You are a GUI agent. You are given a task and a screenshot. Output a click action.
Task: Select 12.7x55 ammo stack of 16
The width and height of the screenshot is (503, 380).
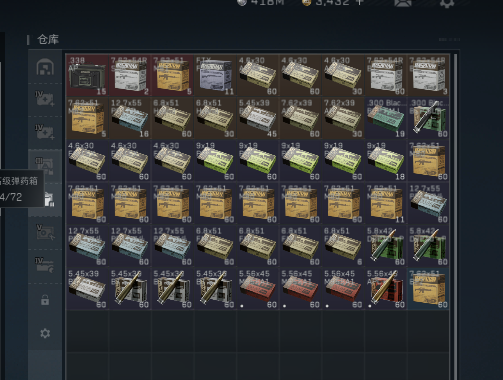tap(130, 118)
